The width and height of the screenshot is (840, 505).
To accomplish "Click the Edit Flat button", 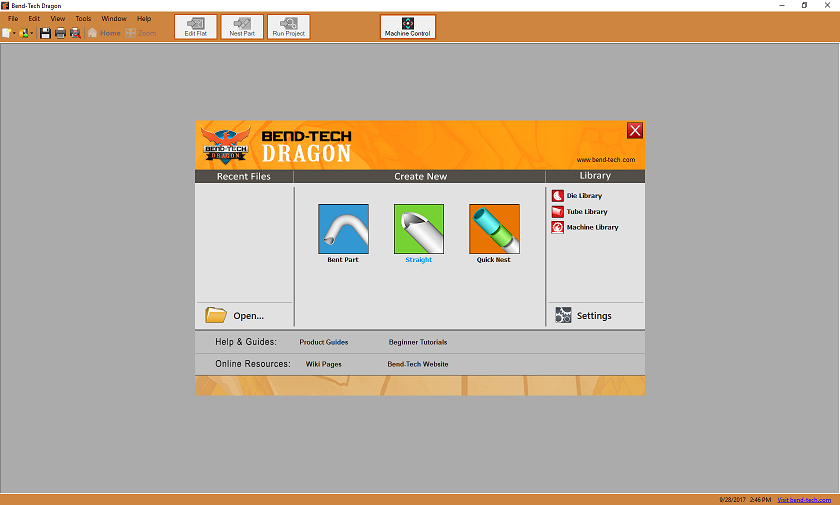I will 196,27.
